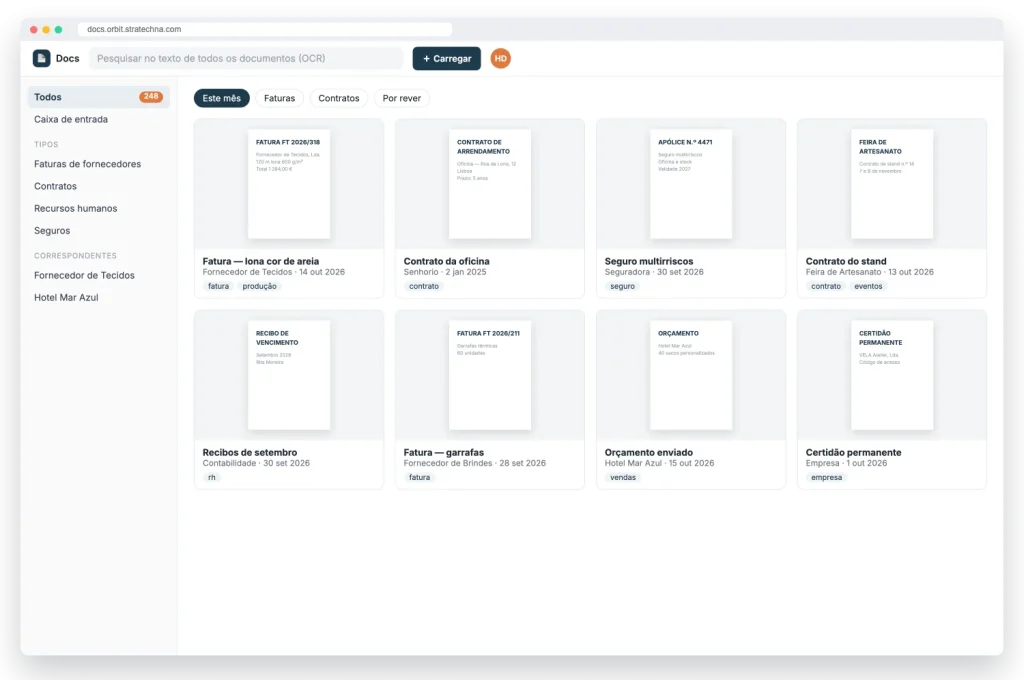Click the title Fatura — lona cor de areia
Viewport: 1024px width, 680px height.
coord(261,261)
